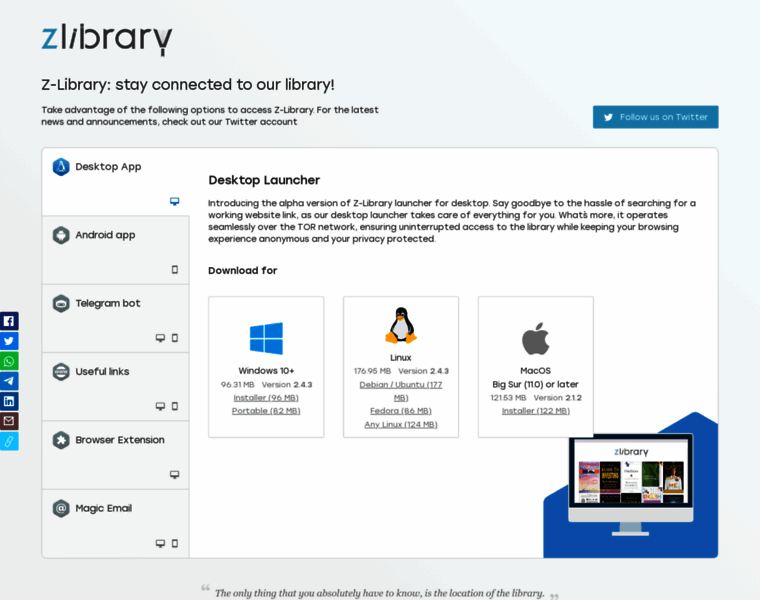760x600 pixels.
Task: Click 'Big Sur (11.0) or later' text
Action: click(x=536, y=384)
